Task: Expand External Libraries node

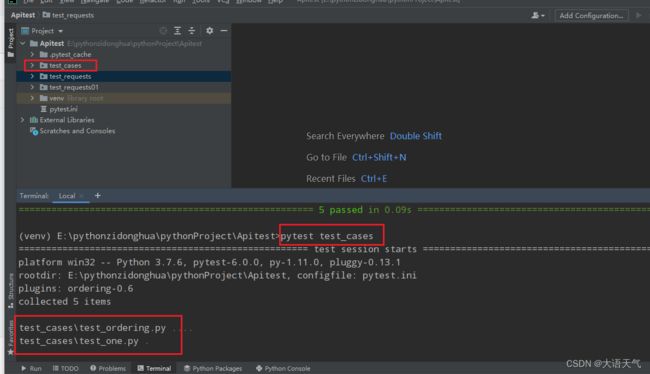Action: [x=23, y=120]
